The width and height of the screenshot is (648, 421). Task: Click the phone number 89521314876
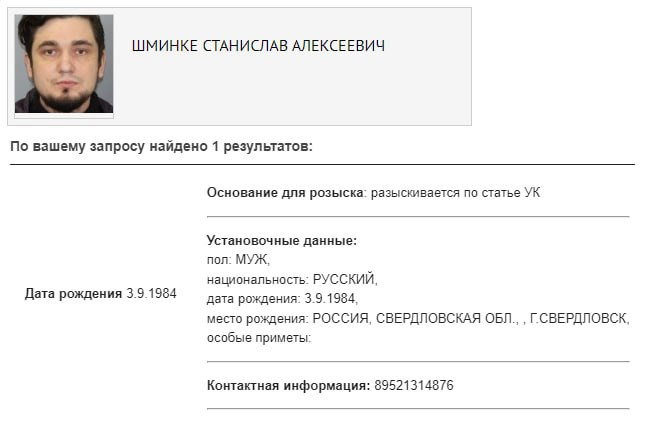coord(414,386)
